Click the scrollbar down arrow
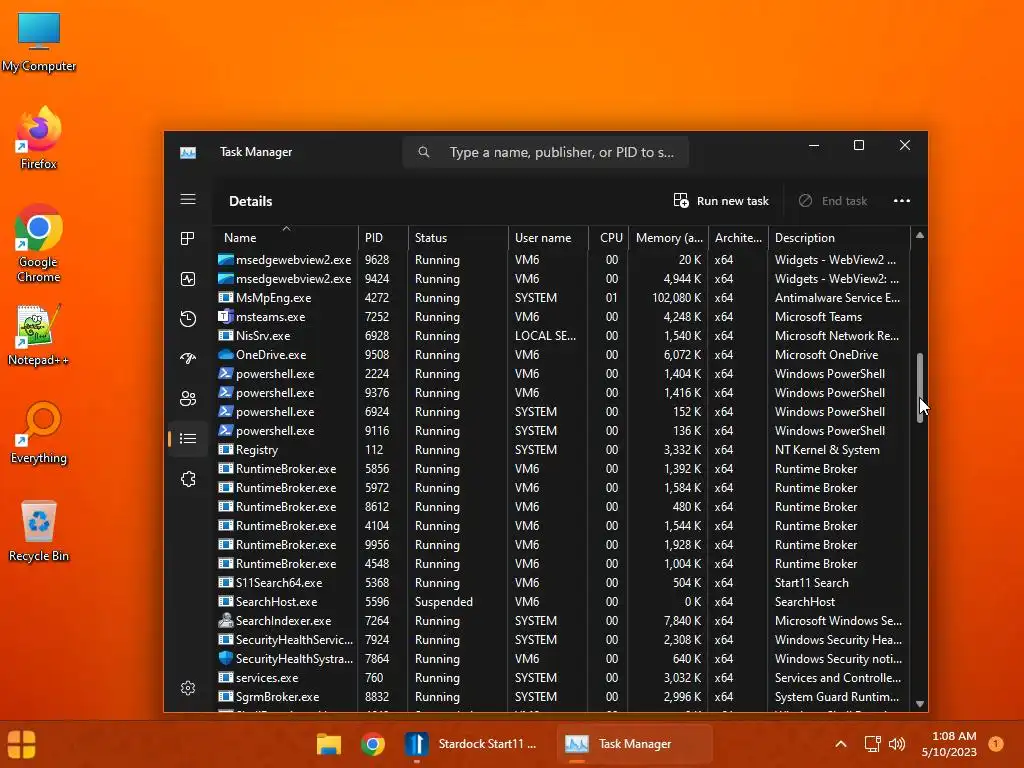 920,704
